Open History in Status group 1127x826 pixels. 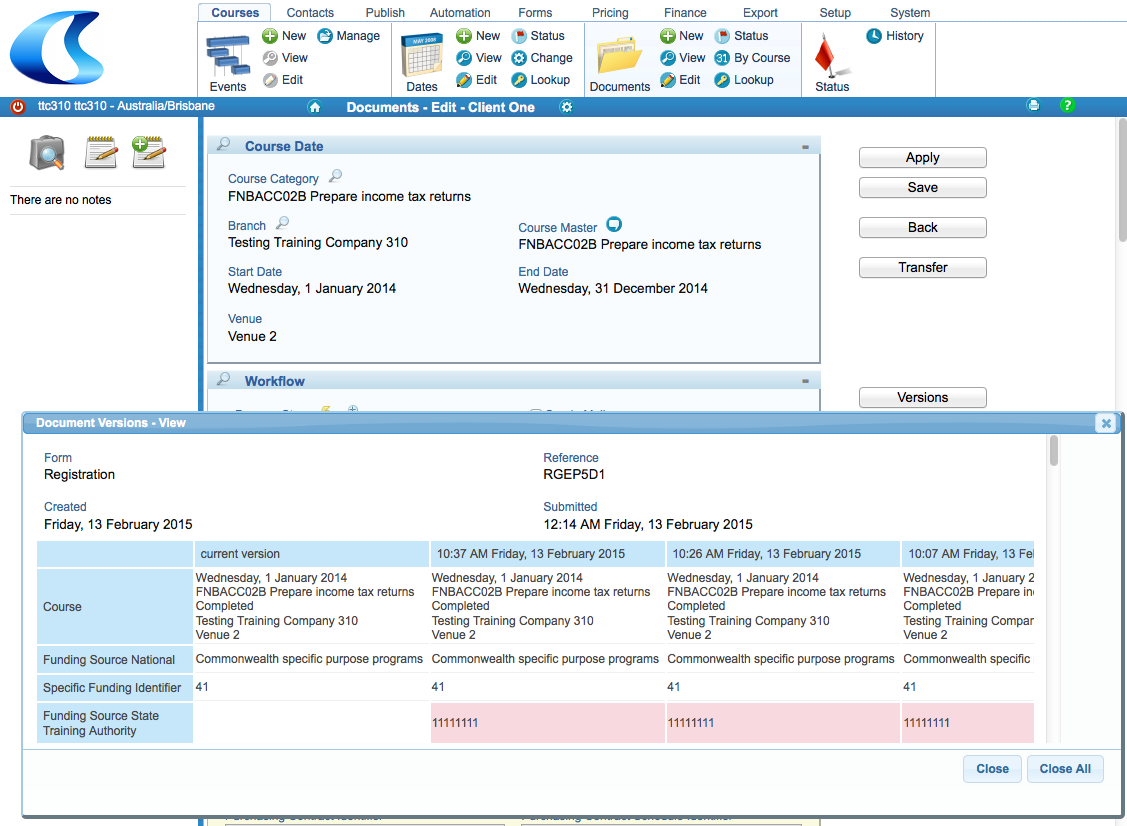pyautogui.click(x=895, y=36)
